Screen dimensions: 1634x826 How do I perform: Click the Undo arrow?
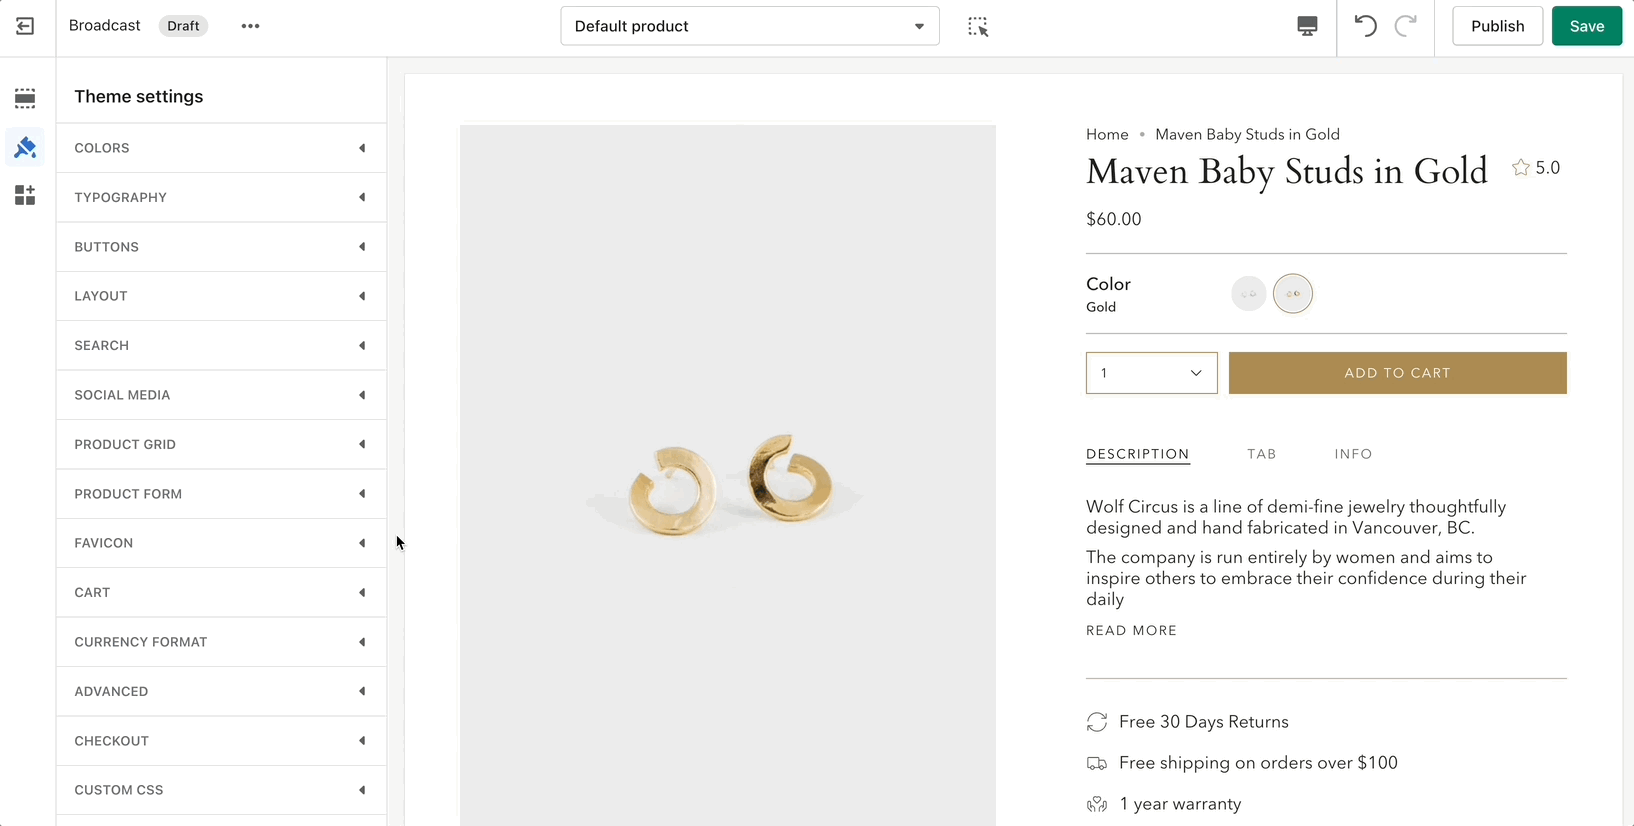1365,26
